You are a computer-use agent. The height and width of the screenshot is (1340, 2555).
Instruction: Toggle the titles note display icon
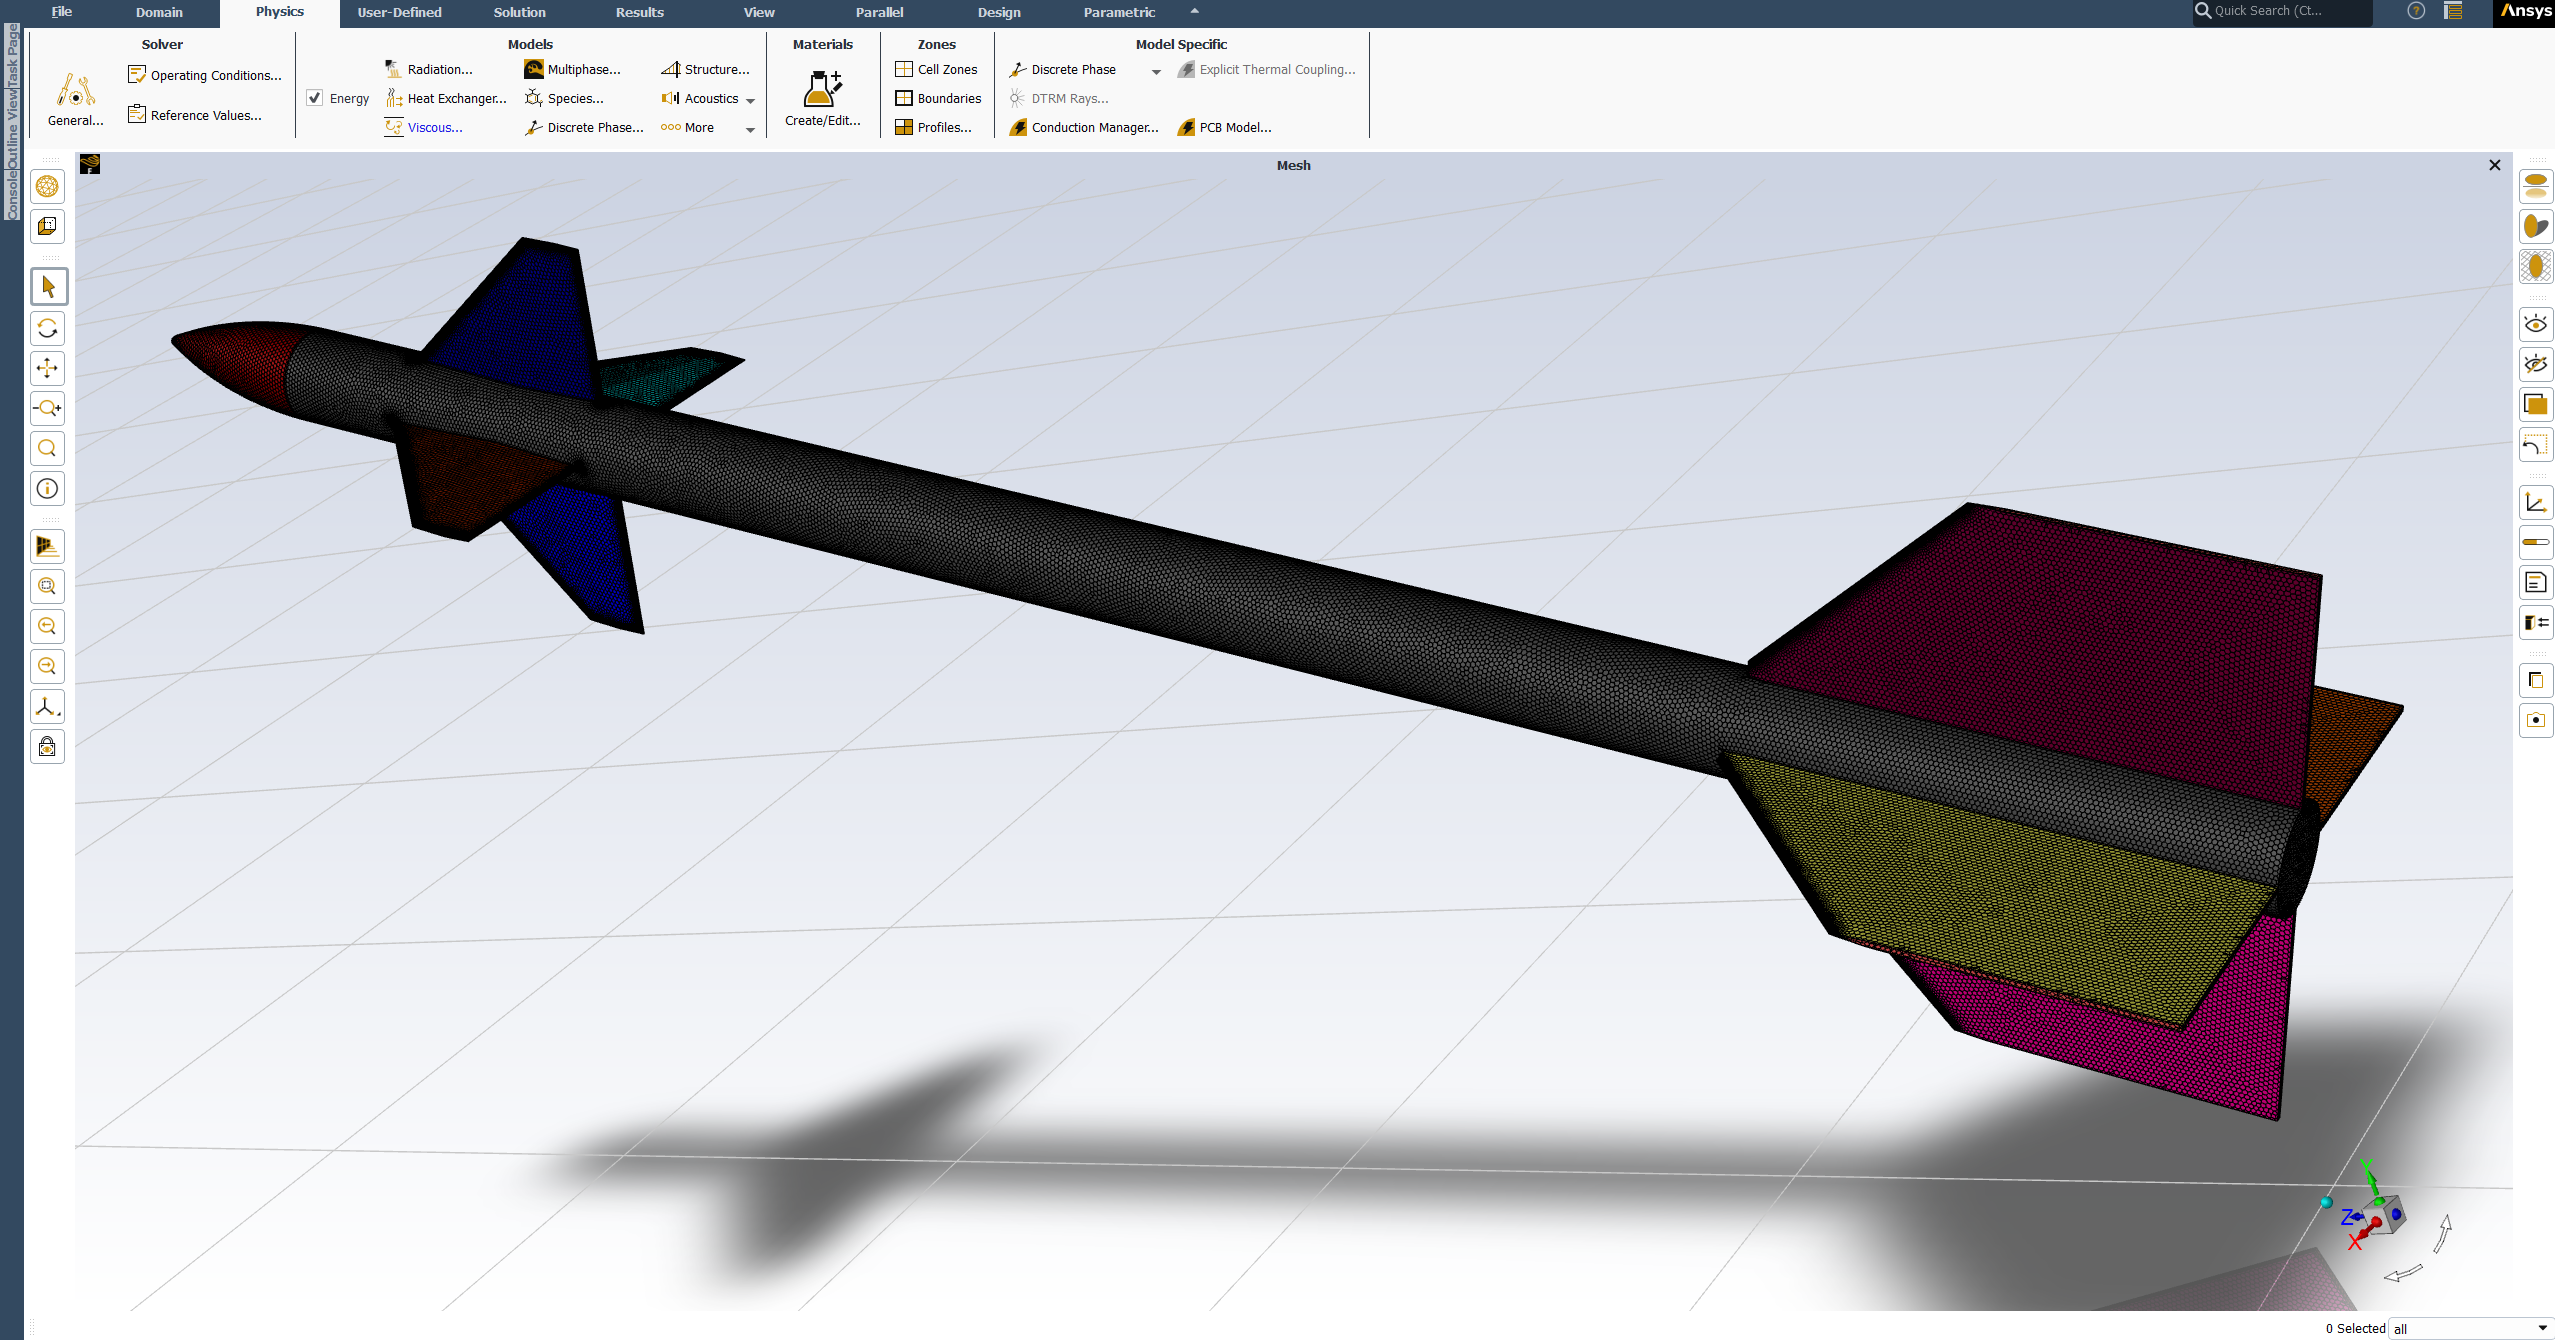[x=2536, y=582]
